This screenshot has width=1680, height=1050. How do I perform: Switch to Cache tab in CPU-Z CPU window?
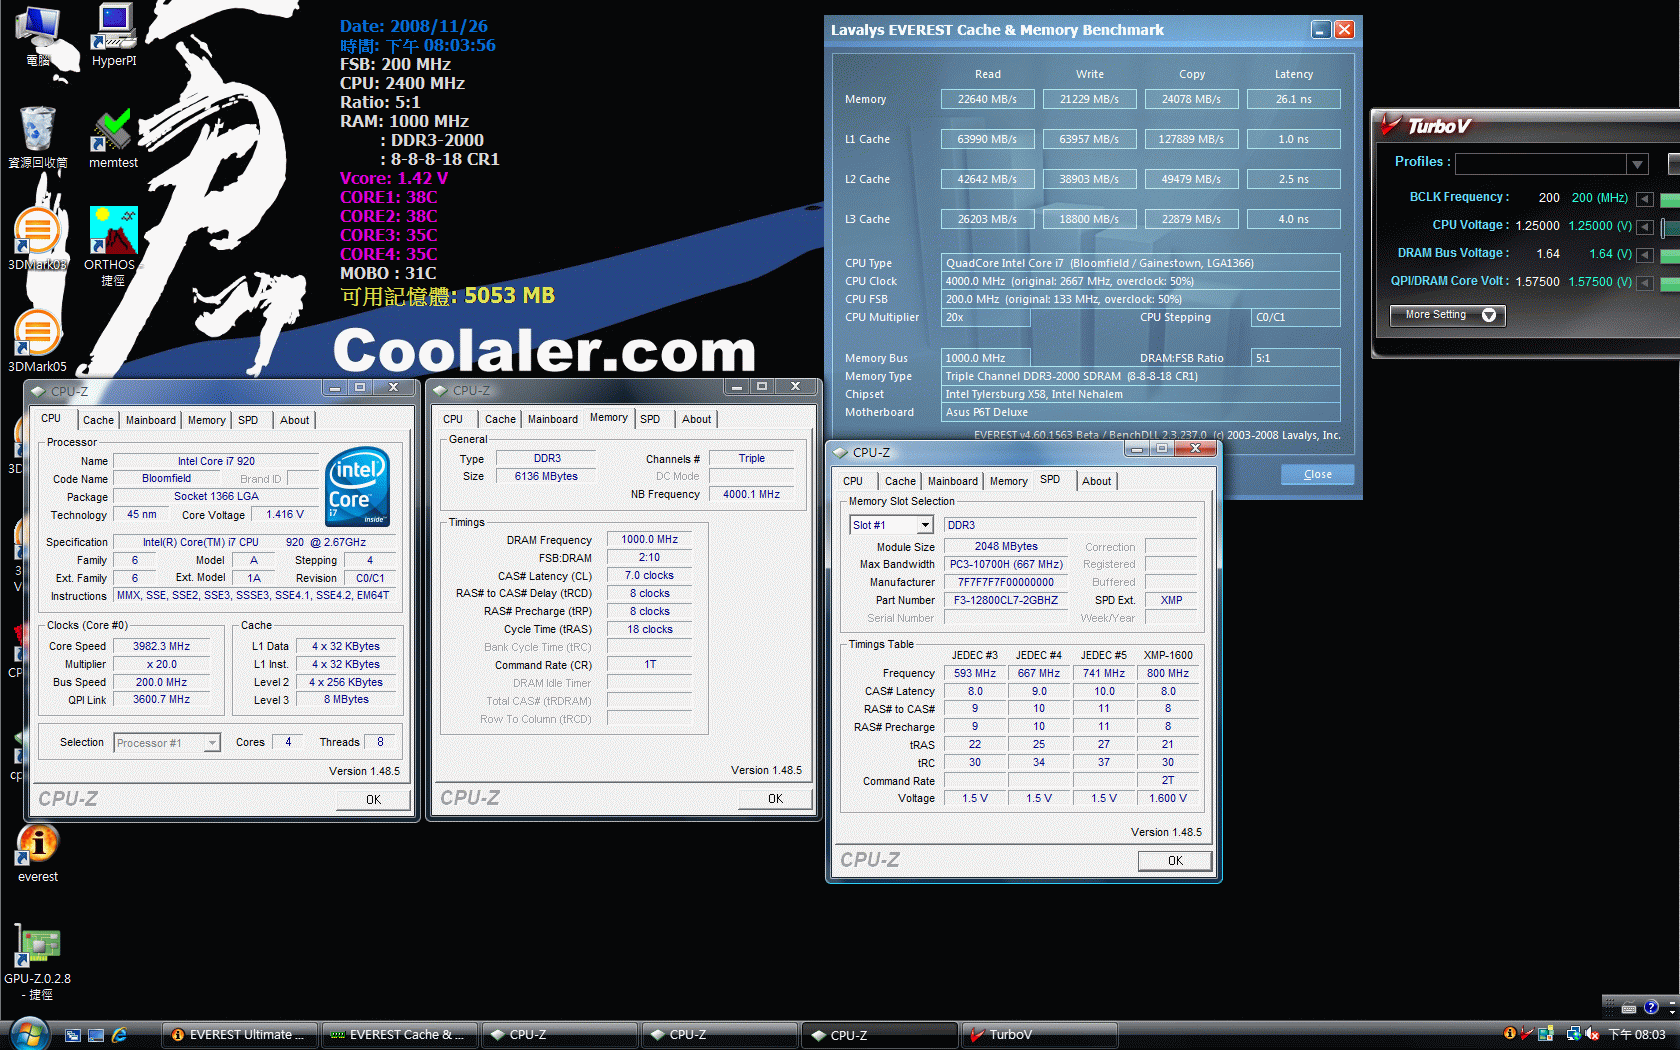[x=98, y=420]
